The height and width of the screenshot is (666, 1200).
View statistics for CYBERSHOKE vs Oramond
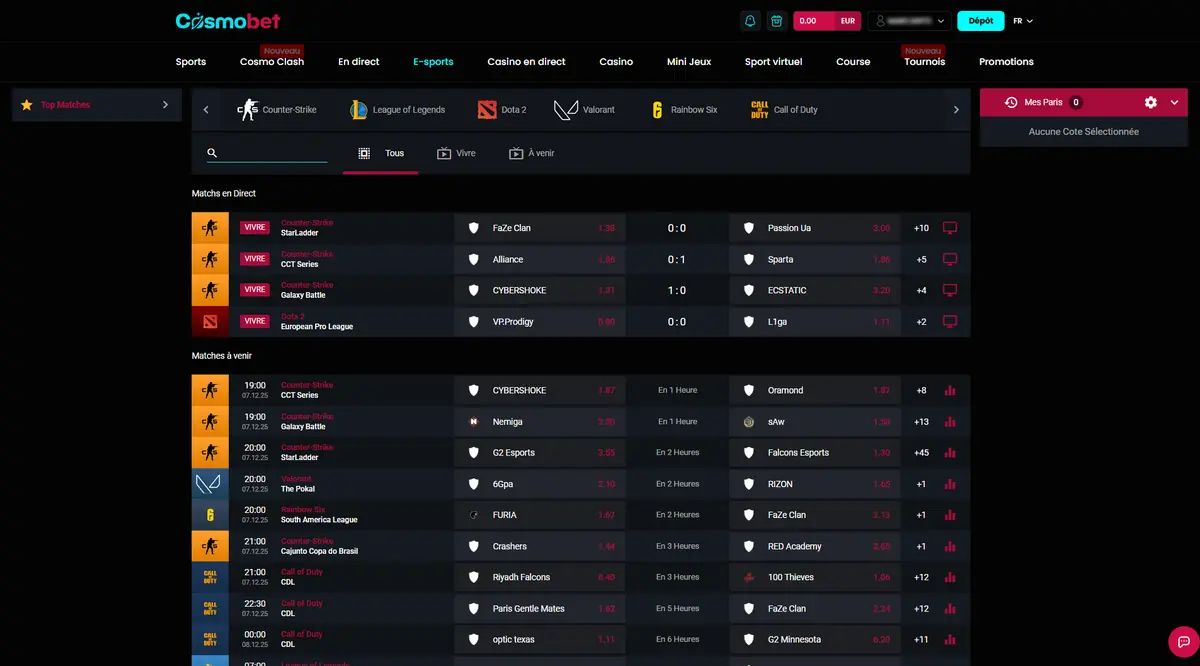click(x=950, y=390)
